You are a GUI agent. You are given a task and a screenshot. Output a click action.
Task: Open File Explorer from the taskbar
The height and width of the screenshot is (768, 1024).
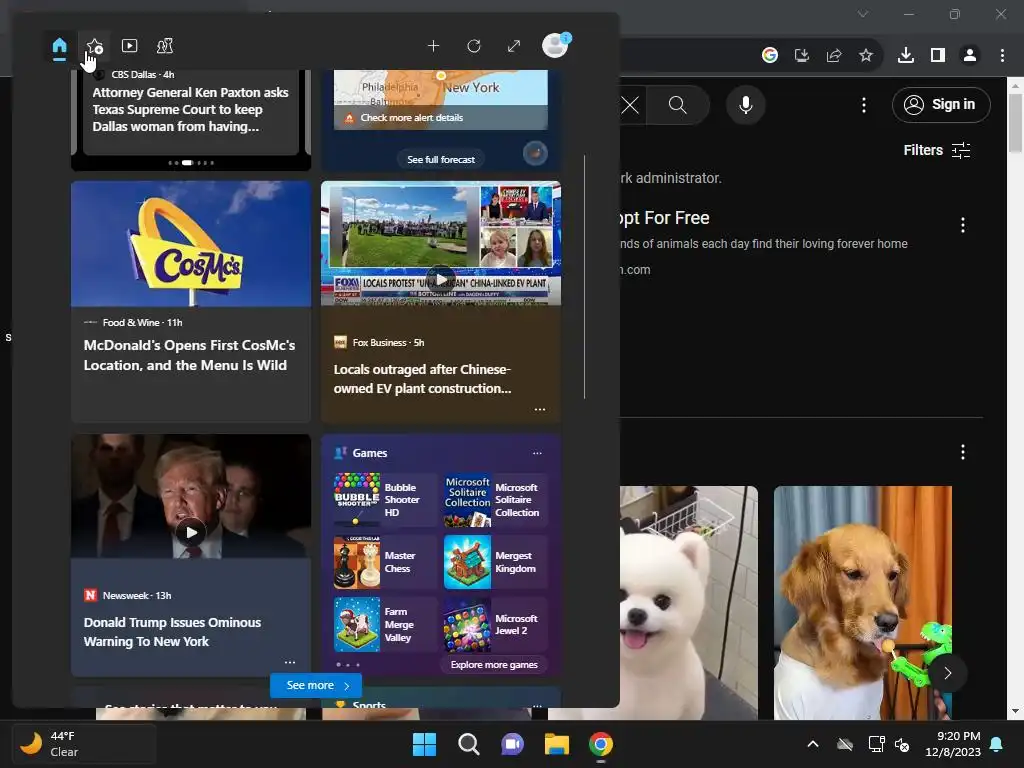(557, 744)
